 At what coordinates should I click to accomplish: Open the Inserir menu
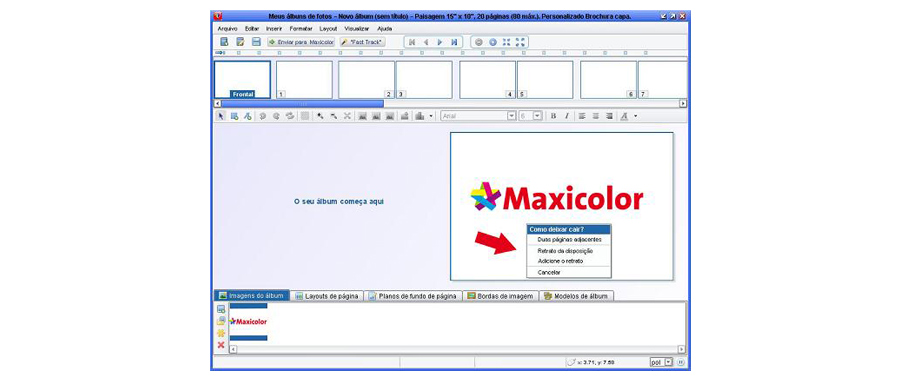point(274,28)
